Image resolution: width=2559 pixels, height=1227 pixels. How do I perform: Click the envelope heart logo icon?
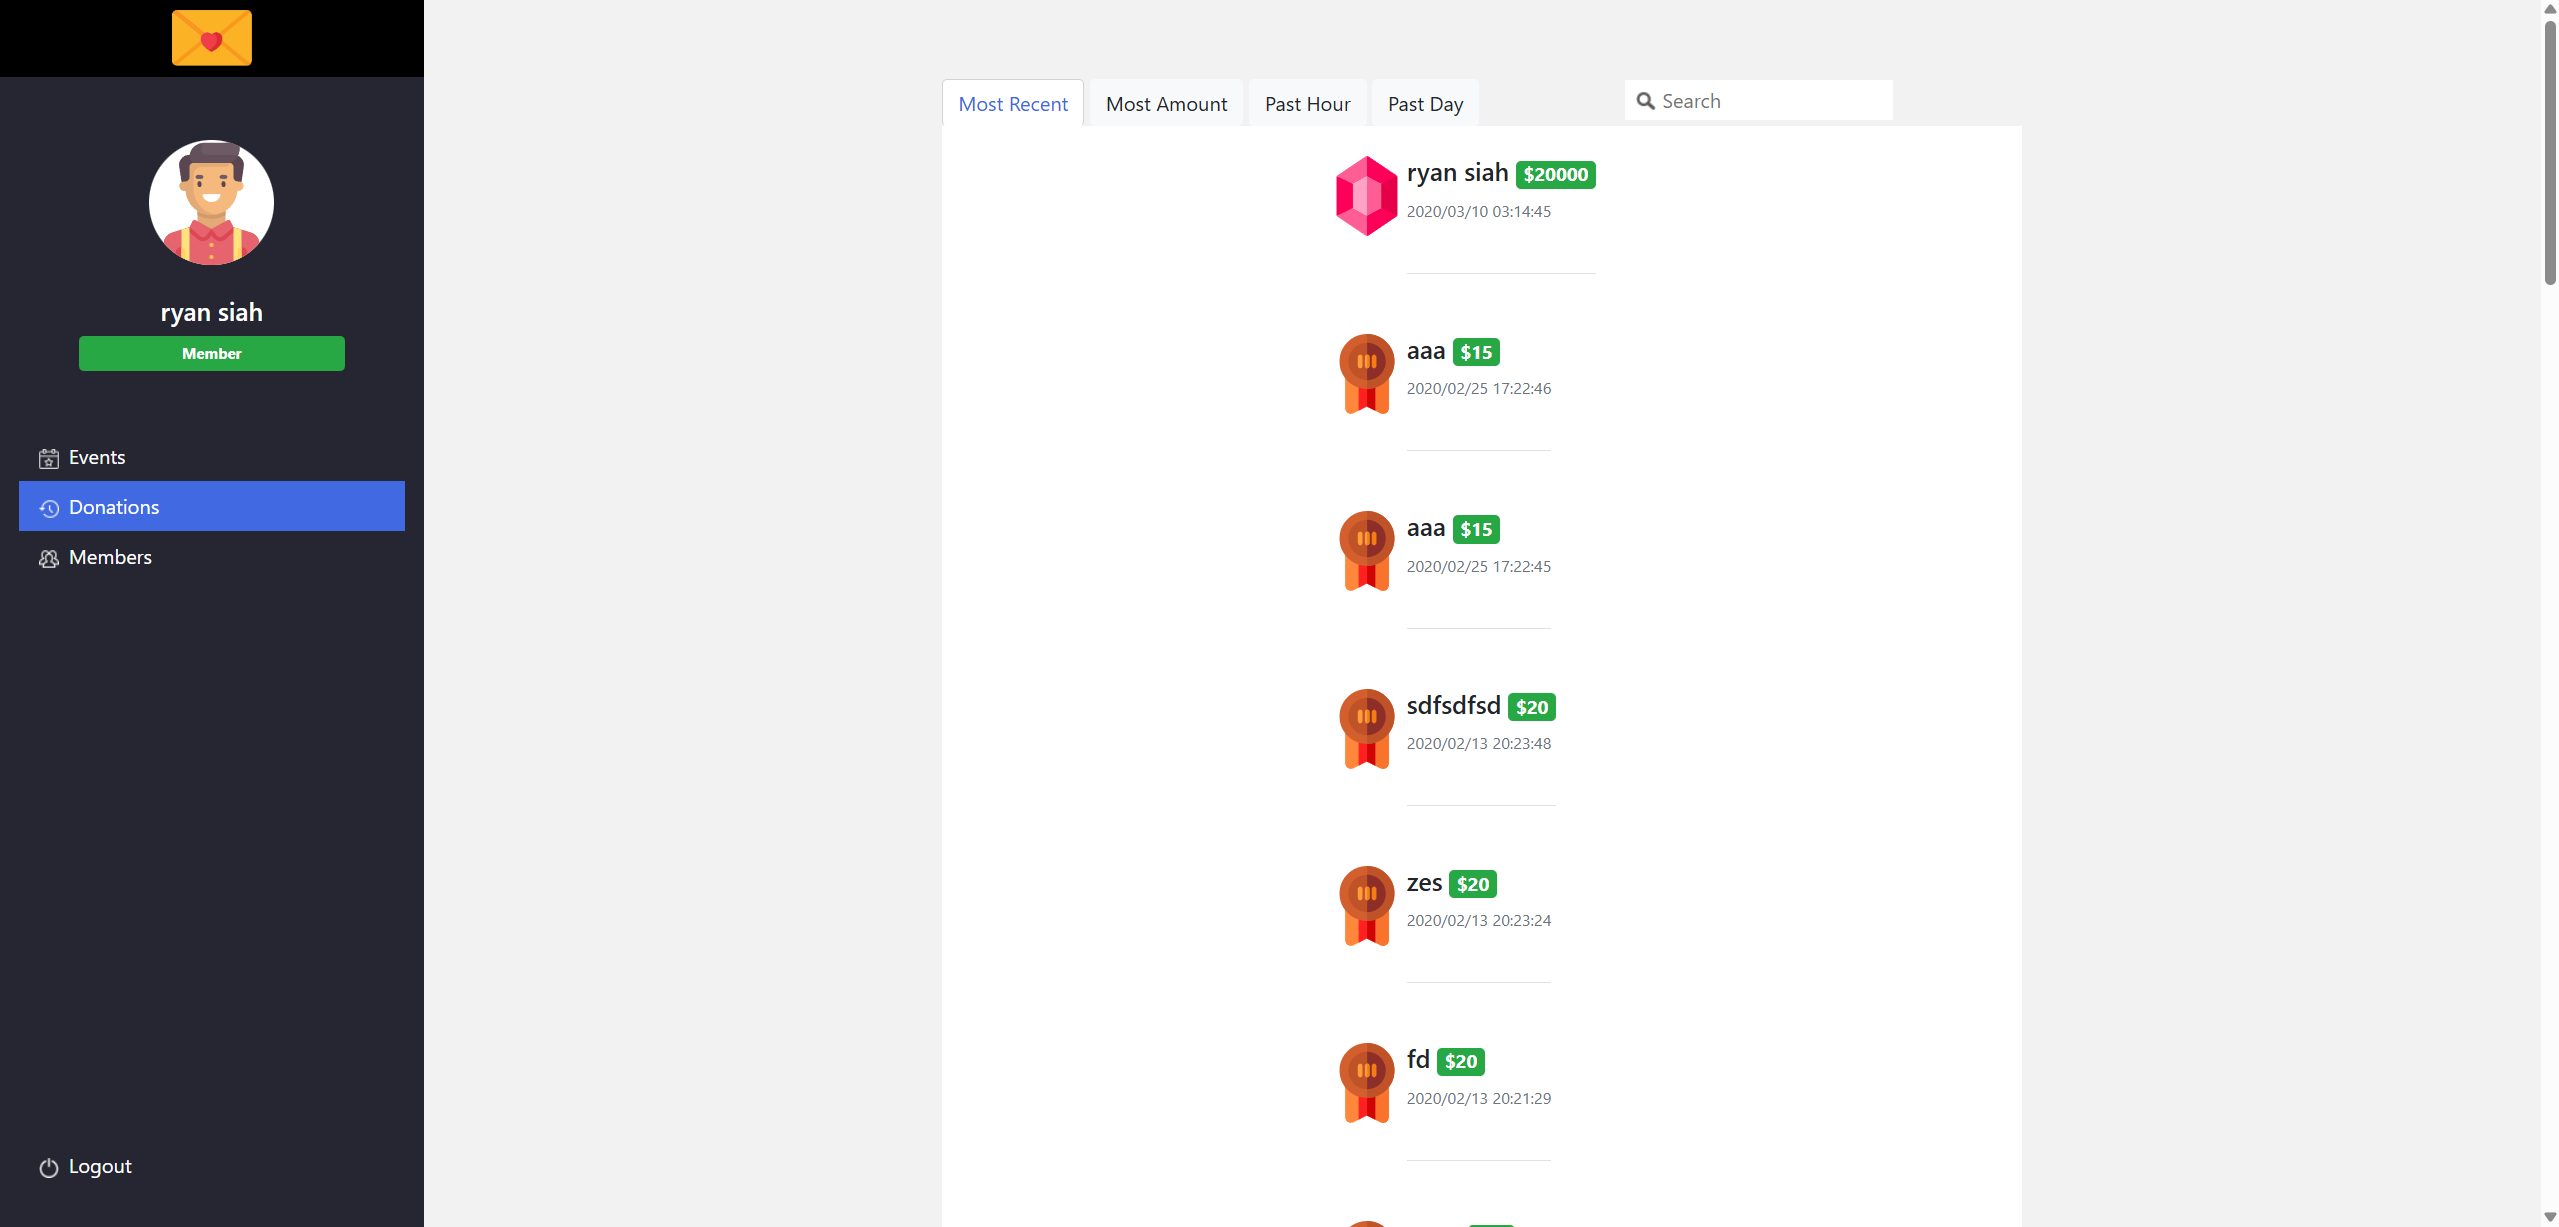[x=211, y=38]
